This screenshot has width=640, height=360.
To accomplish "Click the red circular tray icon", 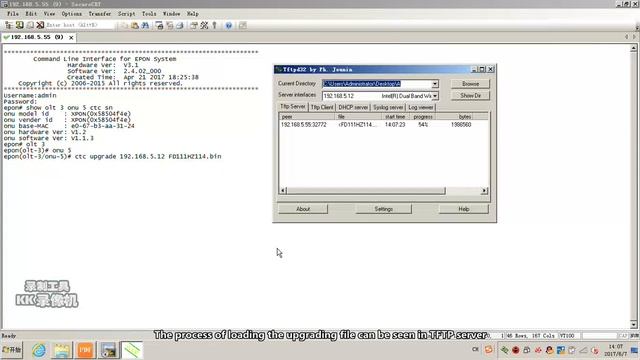I will coord(516,350).
